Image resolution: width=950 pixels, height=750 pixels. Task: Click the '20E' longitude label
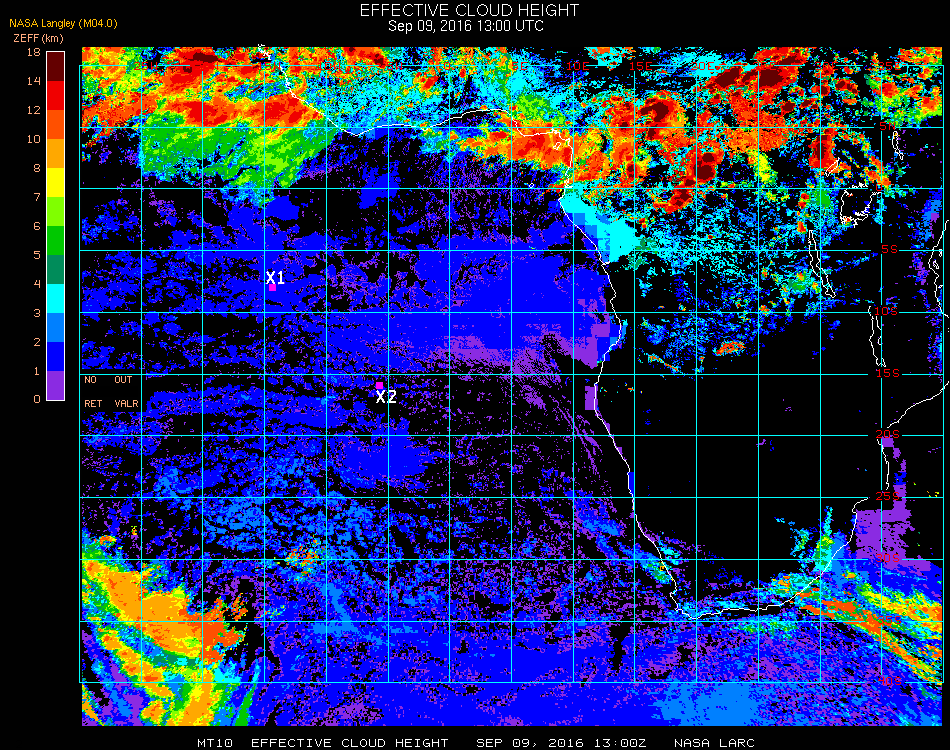tap(702, 65)
